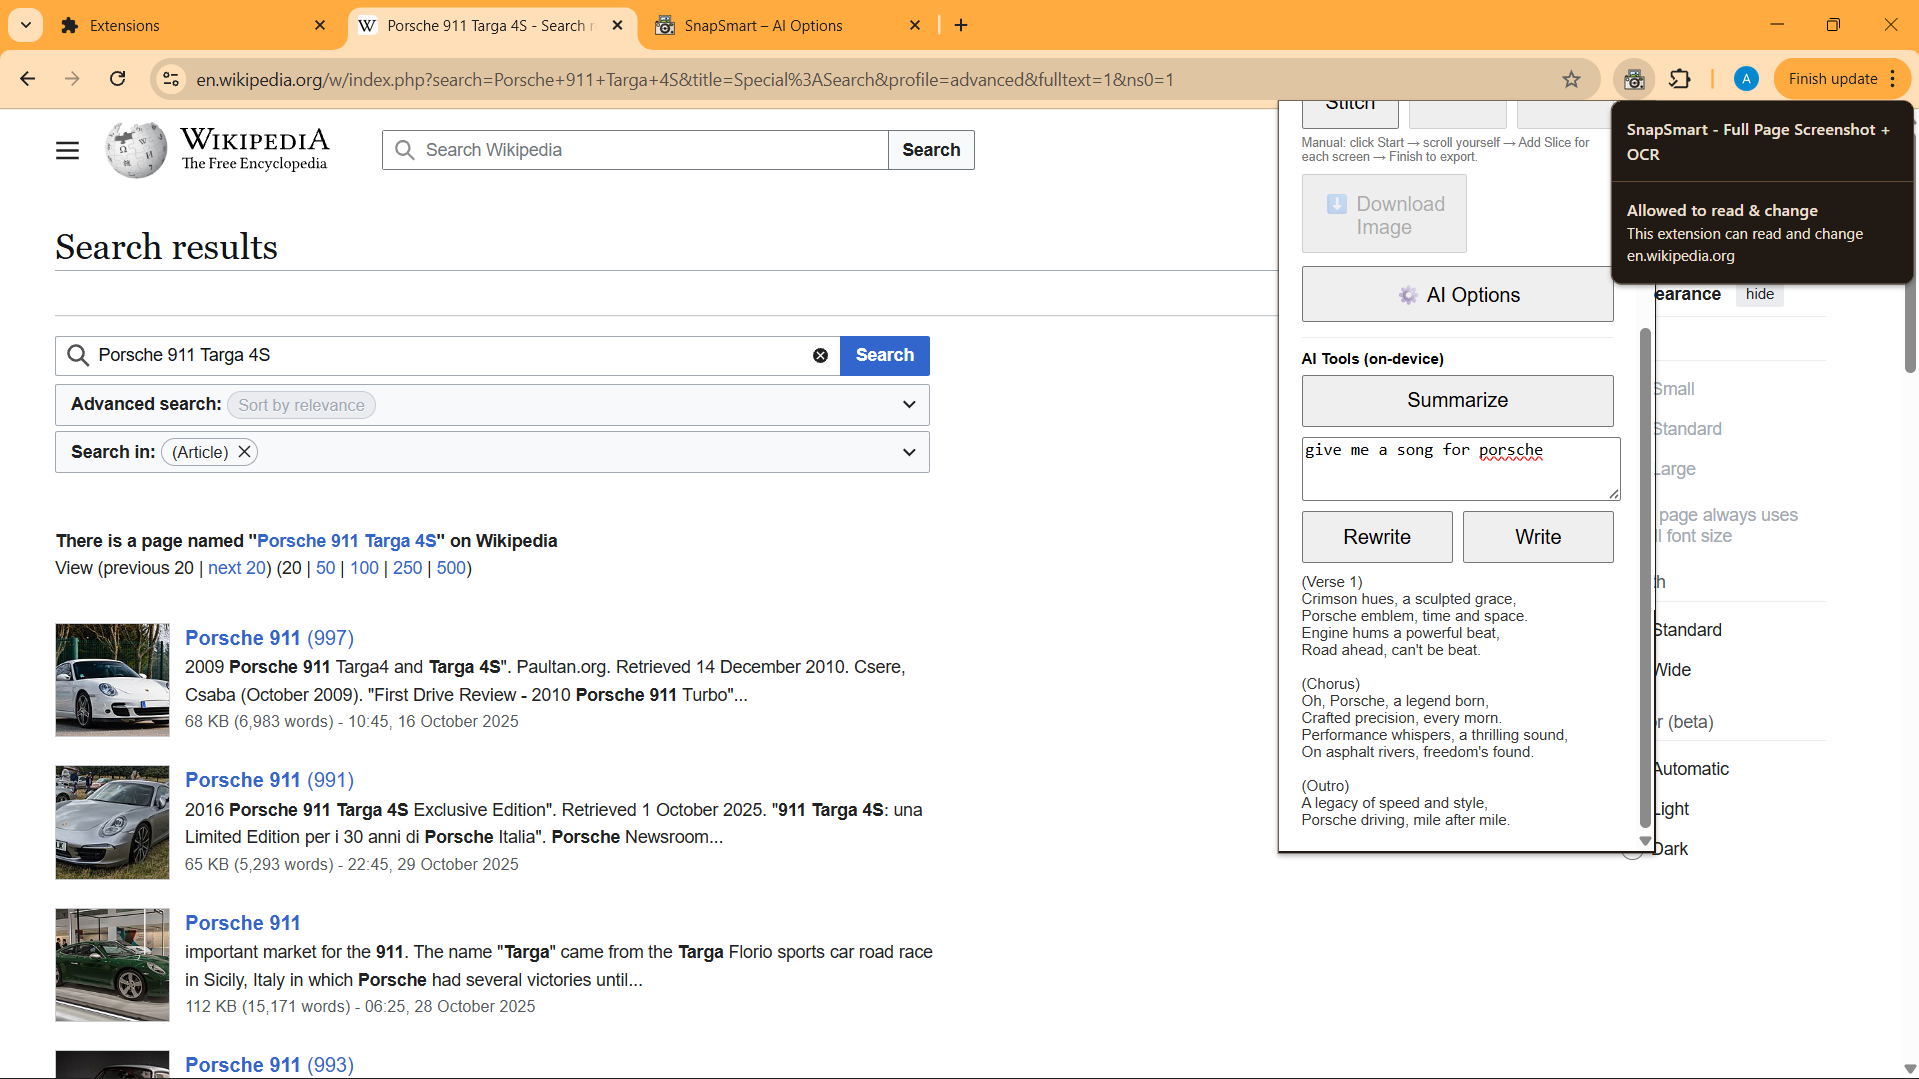Open the site information icon in address bar
The width and height of the screenshot is (1919, 1079).
tap(171, 79)
